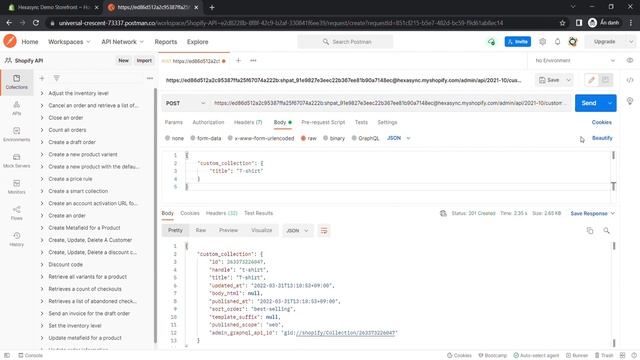Open the Send button dropdown arrow
640x360 pixels.
pos(610,103)
